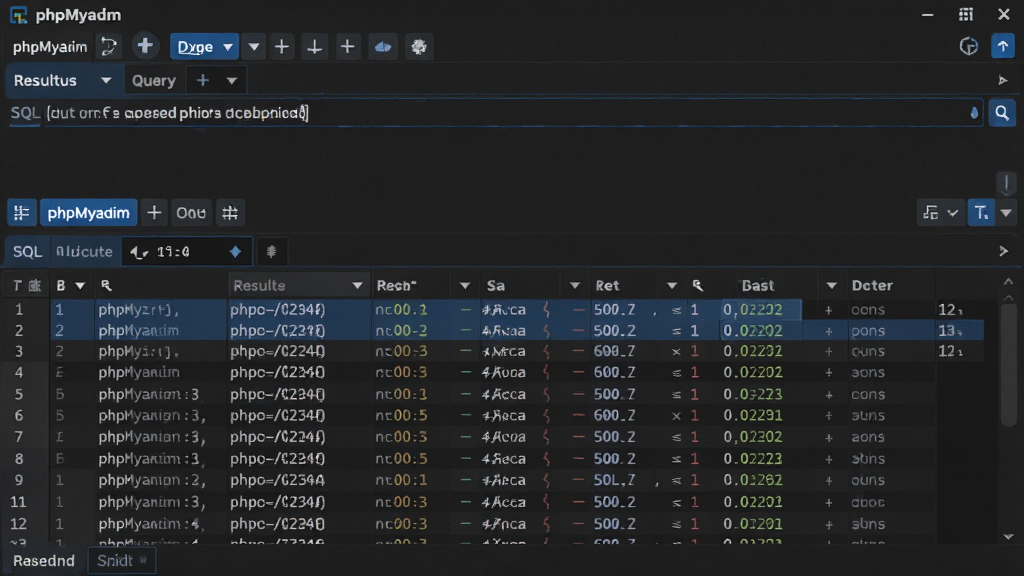Image resolution: width=1024 pixels, height=576 pixels.
Task: Click the circular icon beside the up-arrow button
Action: tap(968, 46)
